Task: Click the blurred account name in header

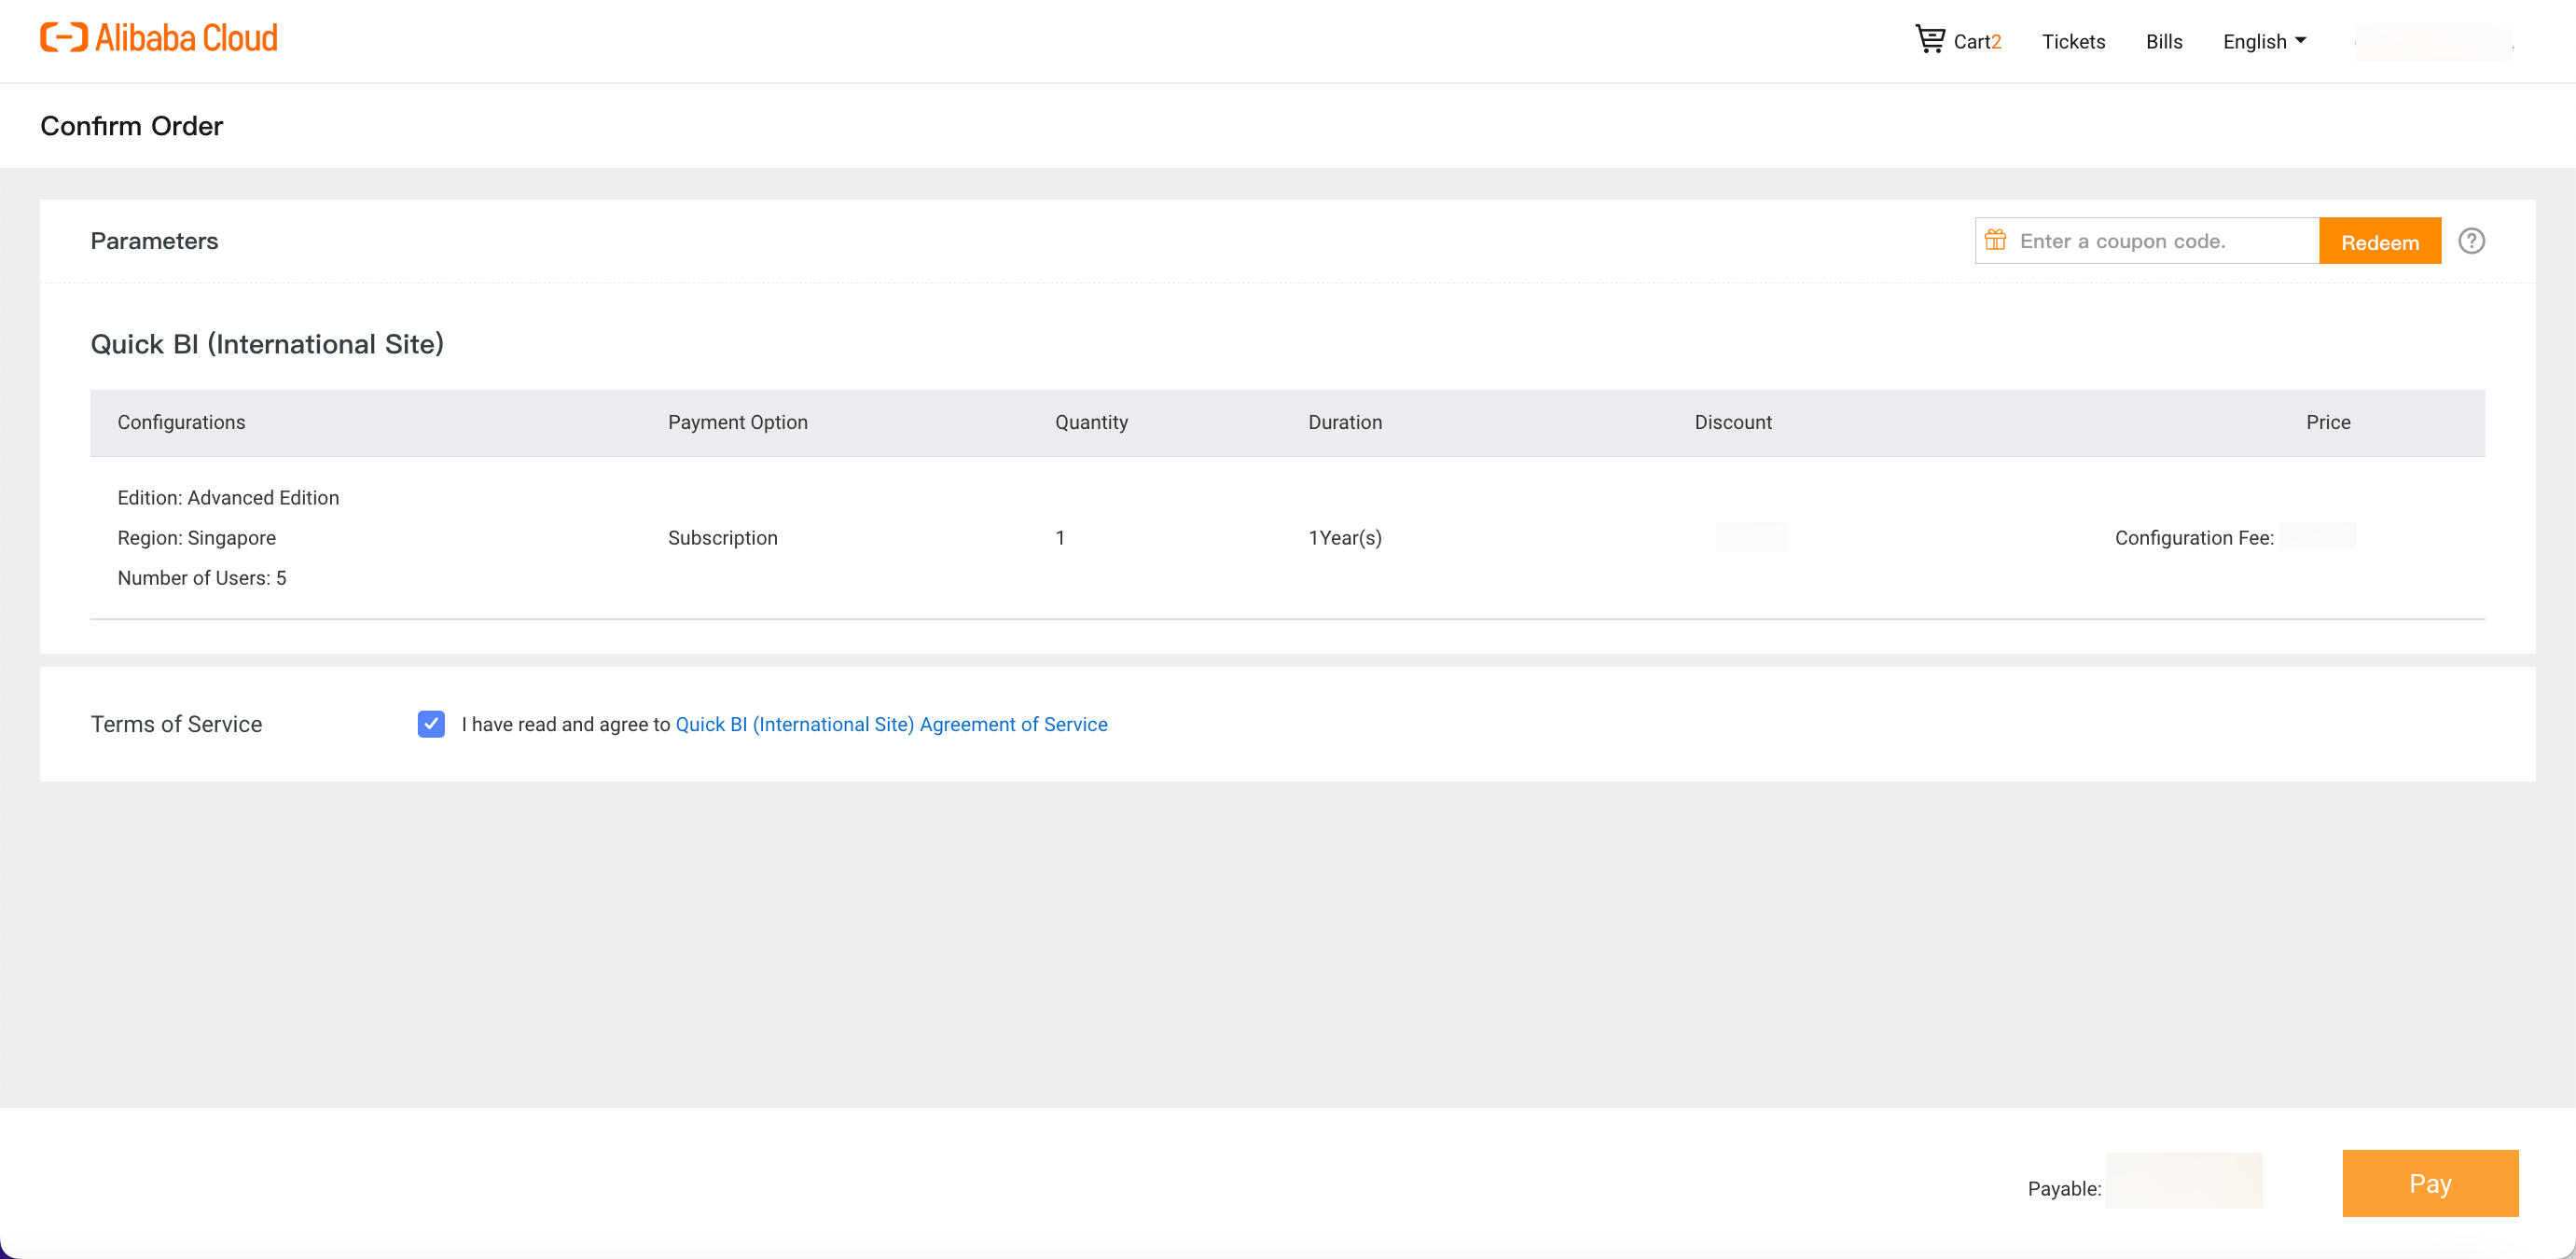Action: pos(2433,42)
